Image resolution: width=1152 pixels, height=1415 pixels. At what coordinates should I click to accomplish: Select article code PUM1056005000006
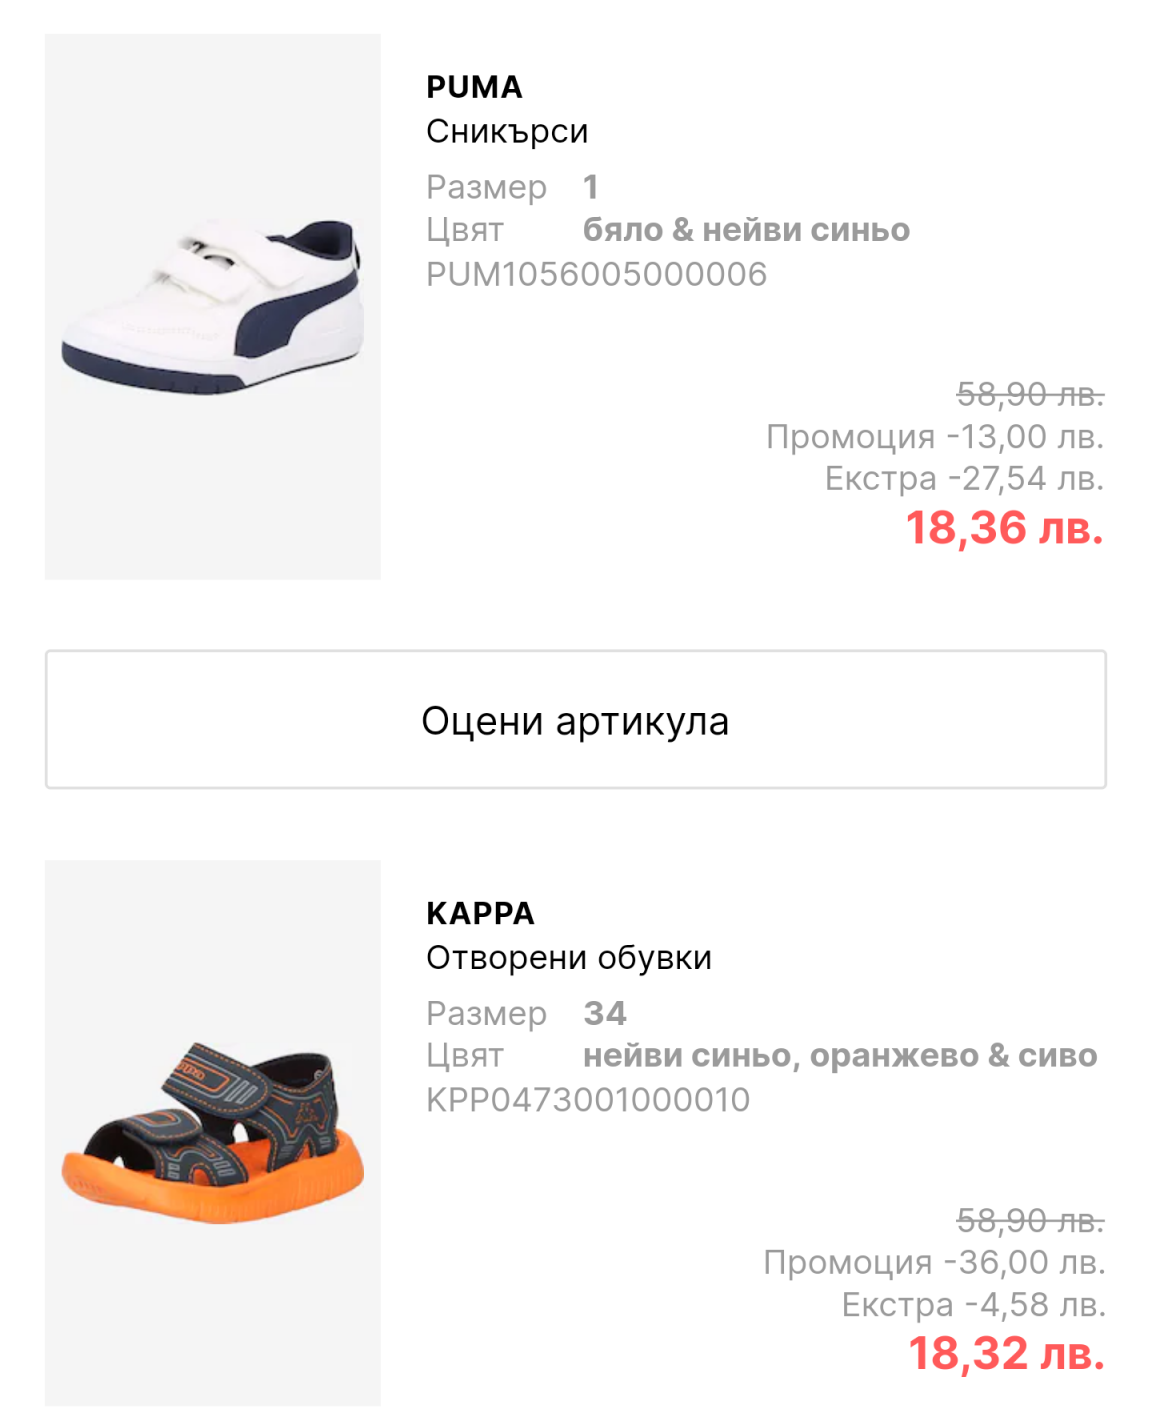(x=596, y=274)
